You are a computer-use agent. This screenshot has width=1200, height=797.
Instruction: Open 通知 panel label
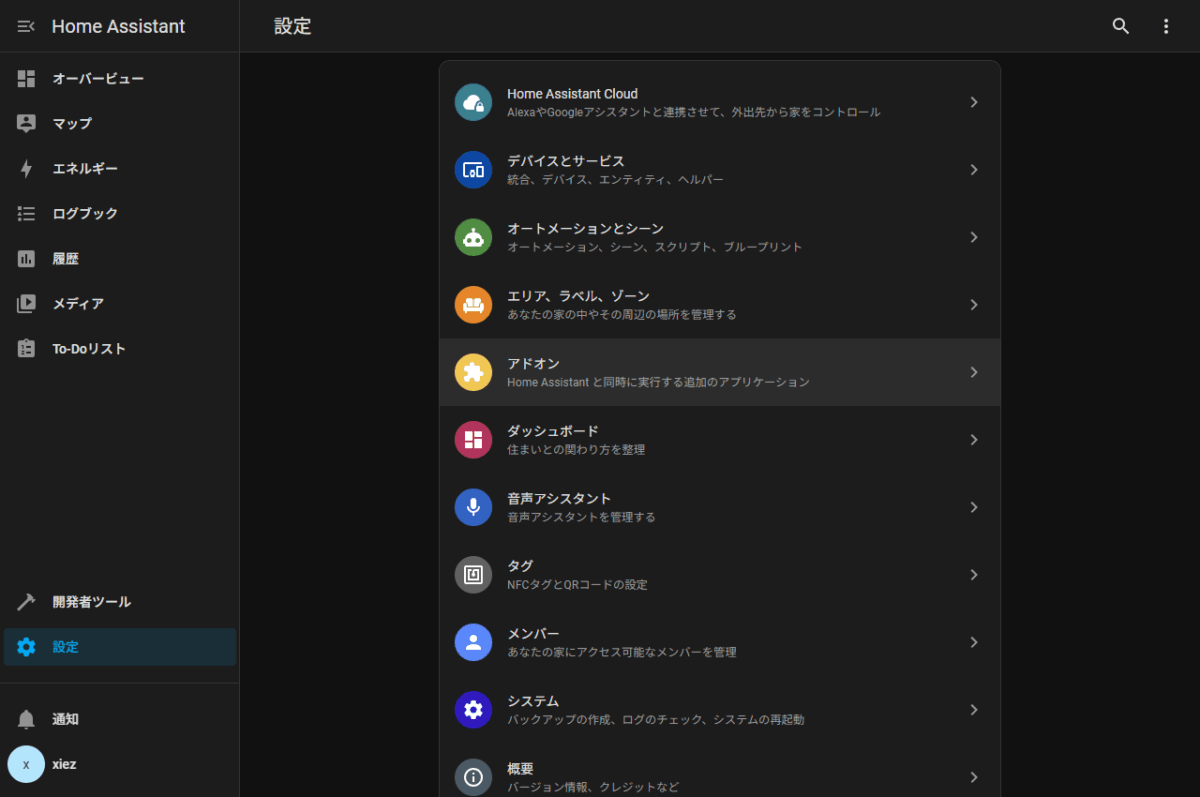[x=65, y=719]
